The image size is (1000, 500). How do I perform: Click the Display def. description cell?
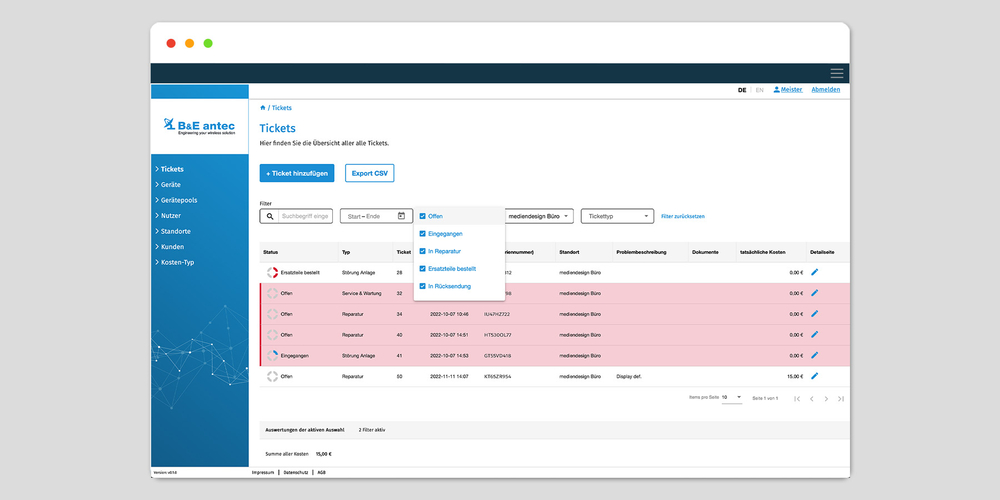click(629, 376)
